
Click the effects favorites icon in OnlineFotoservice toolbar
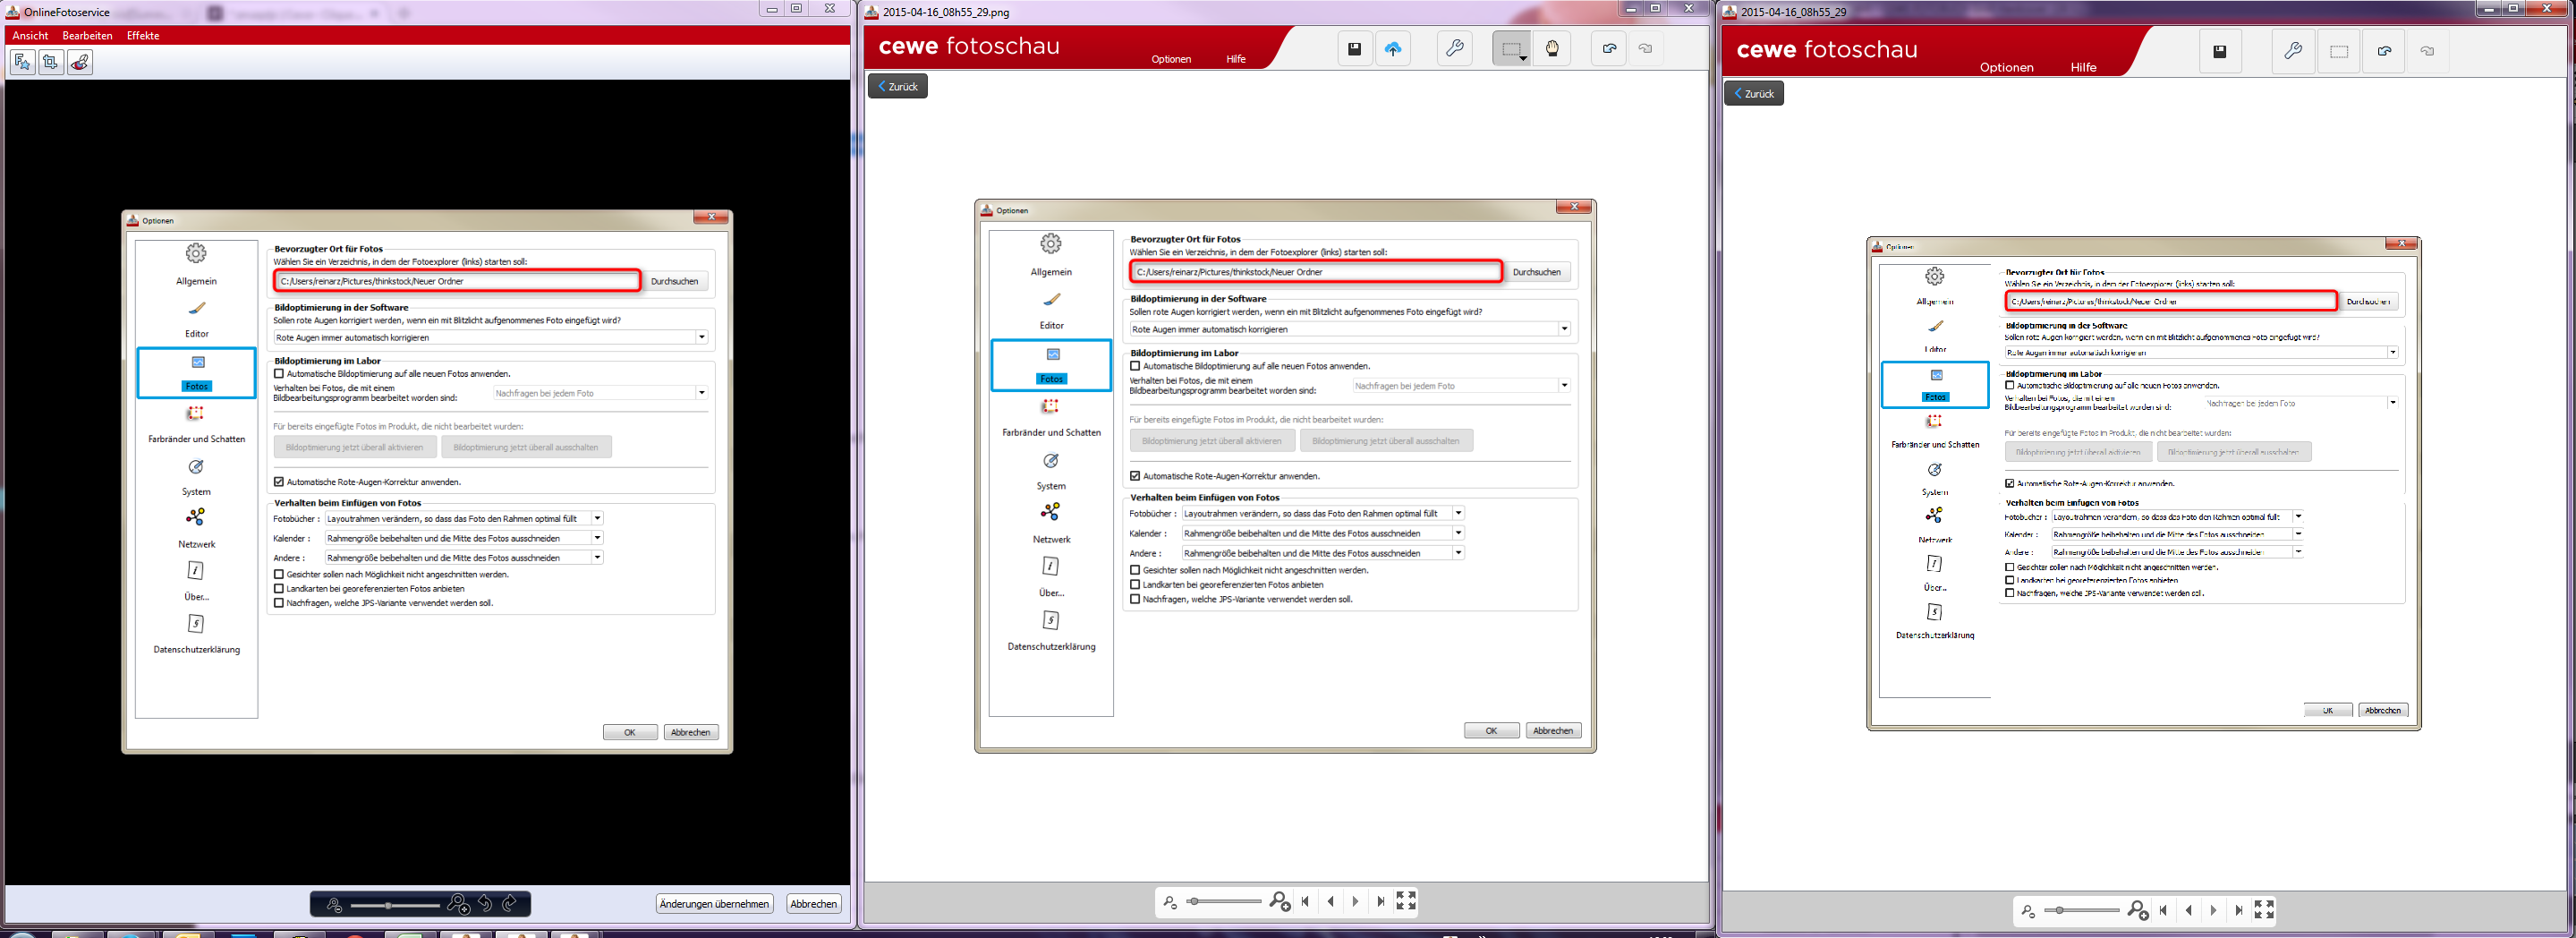pyautogui.click(x=22, y=63)
